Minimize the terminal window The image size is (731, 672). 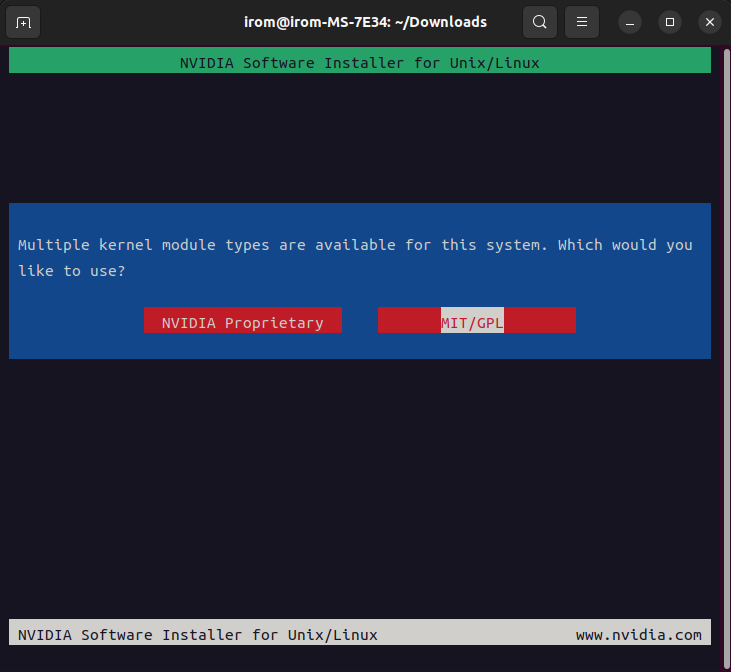[630, 22]
